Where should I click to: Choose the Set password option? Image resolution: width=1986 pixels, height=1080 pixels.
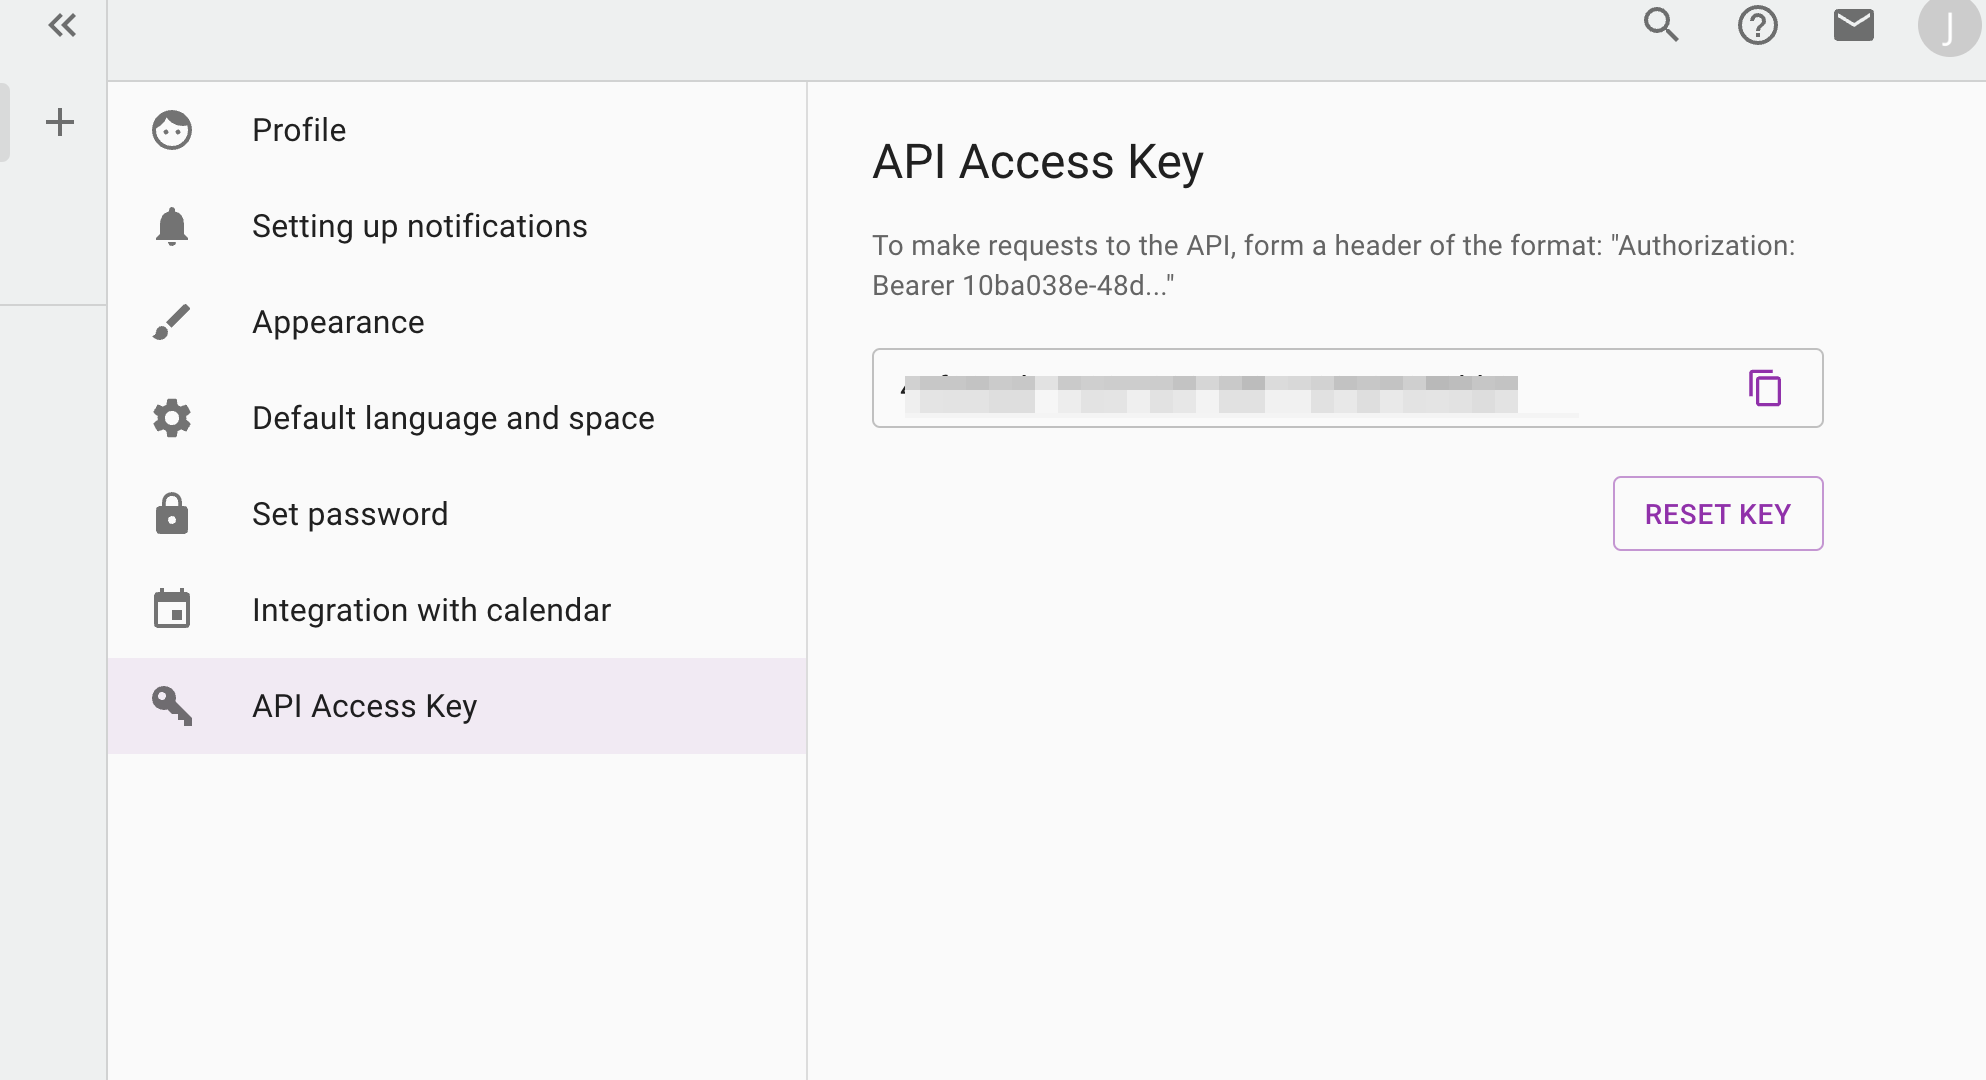tap(350, 514)
